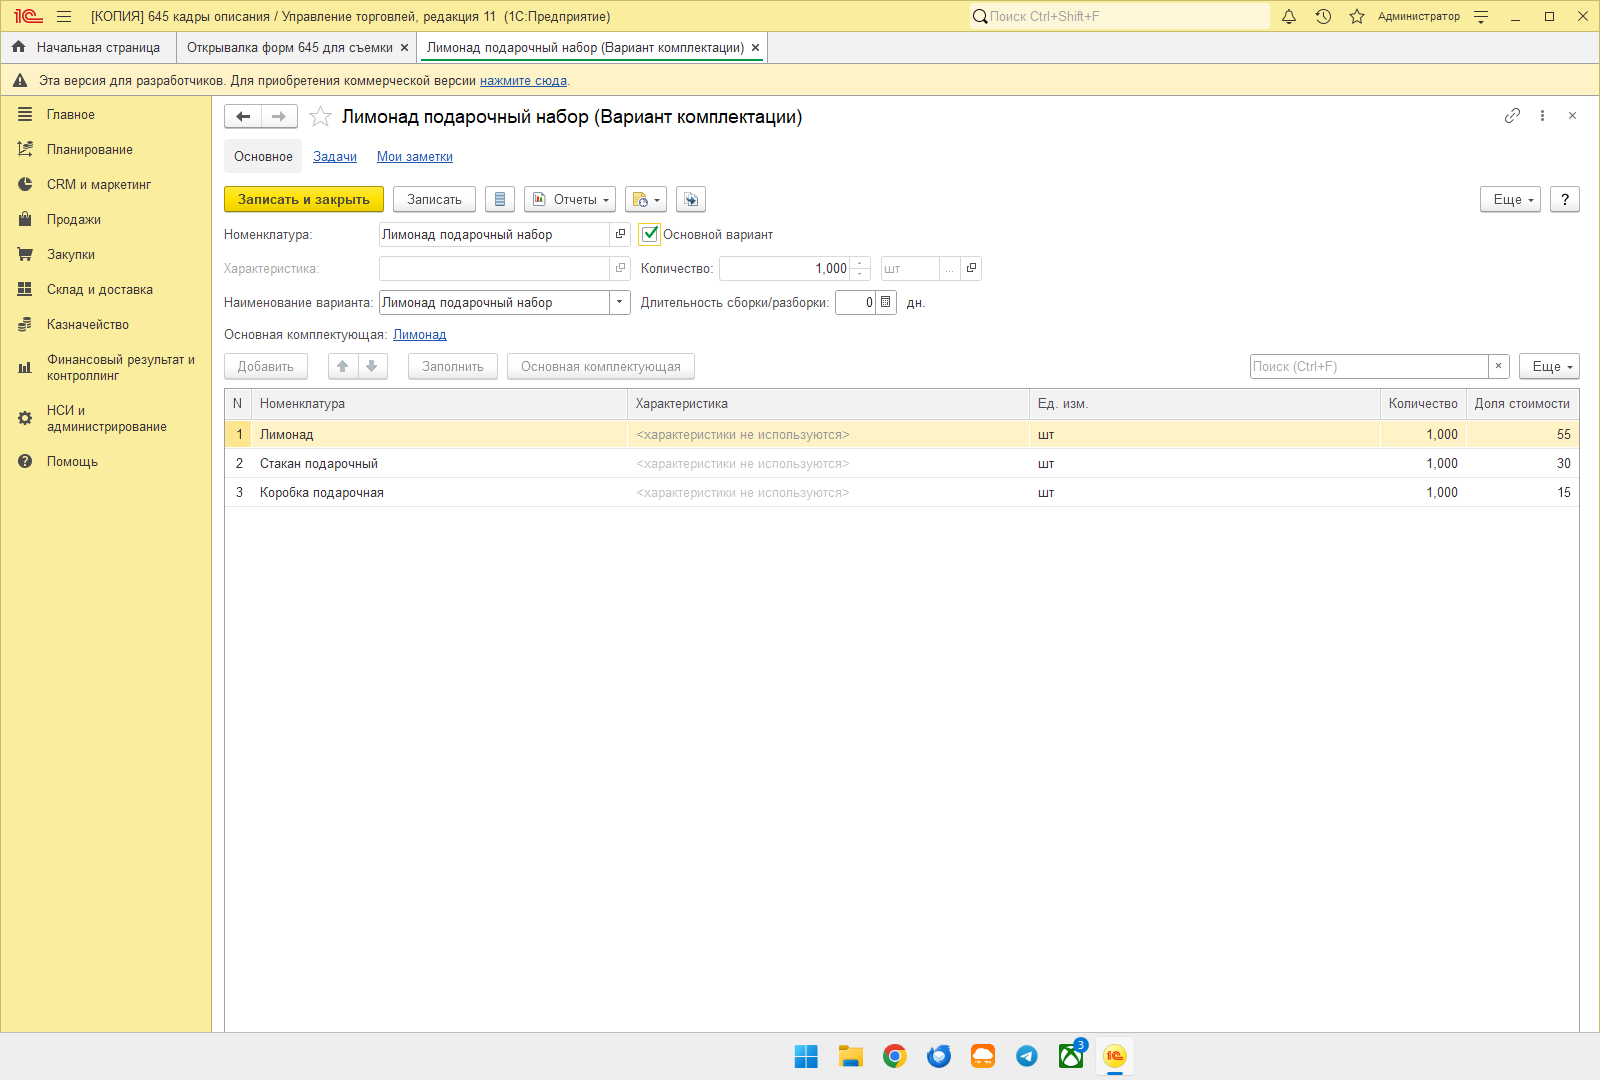Toggle Основной вариант checkbox
The image size is (1600, 1080).
point(650,234)
